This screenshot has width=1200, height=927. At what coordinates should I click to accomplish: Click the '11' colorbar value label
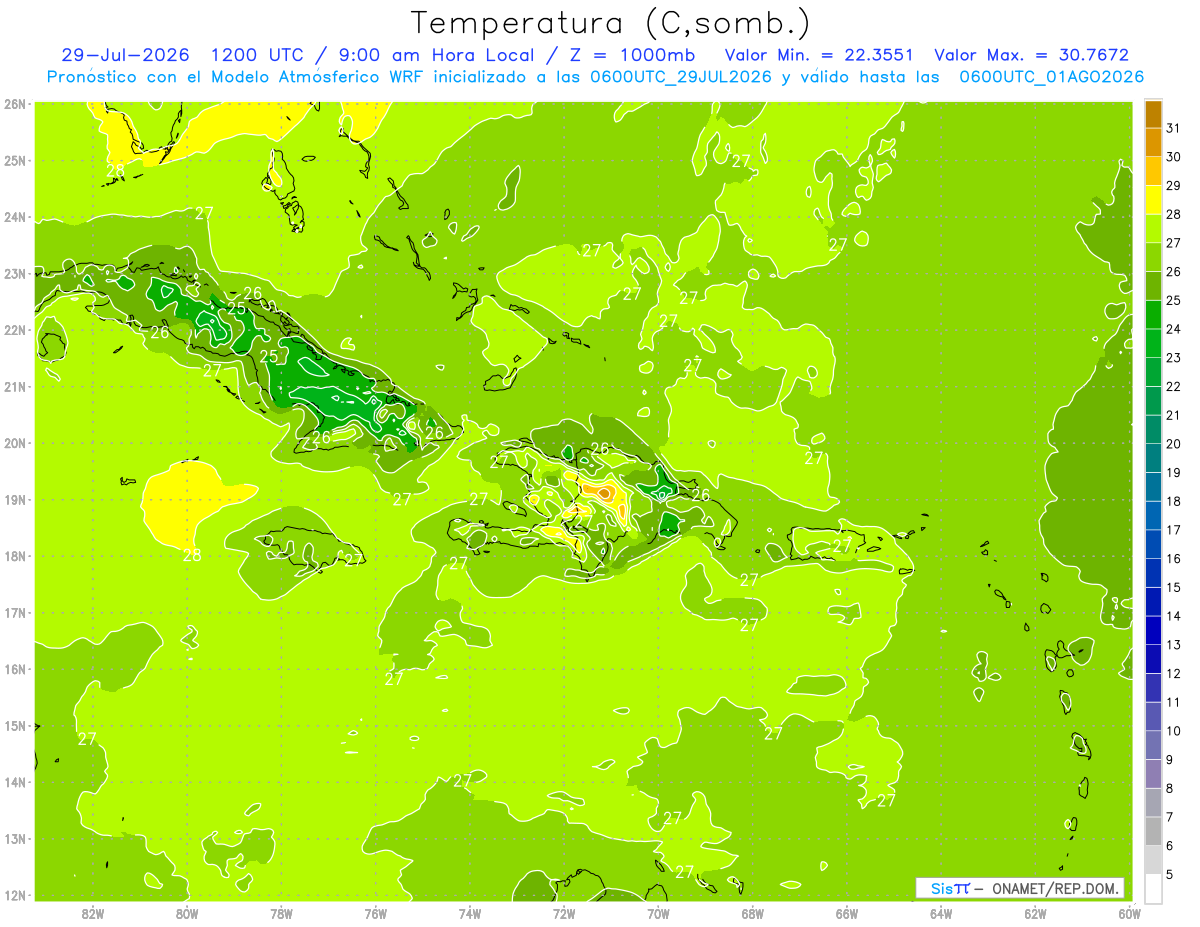(x=1173, y=702)
